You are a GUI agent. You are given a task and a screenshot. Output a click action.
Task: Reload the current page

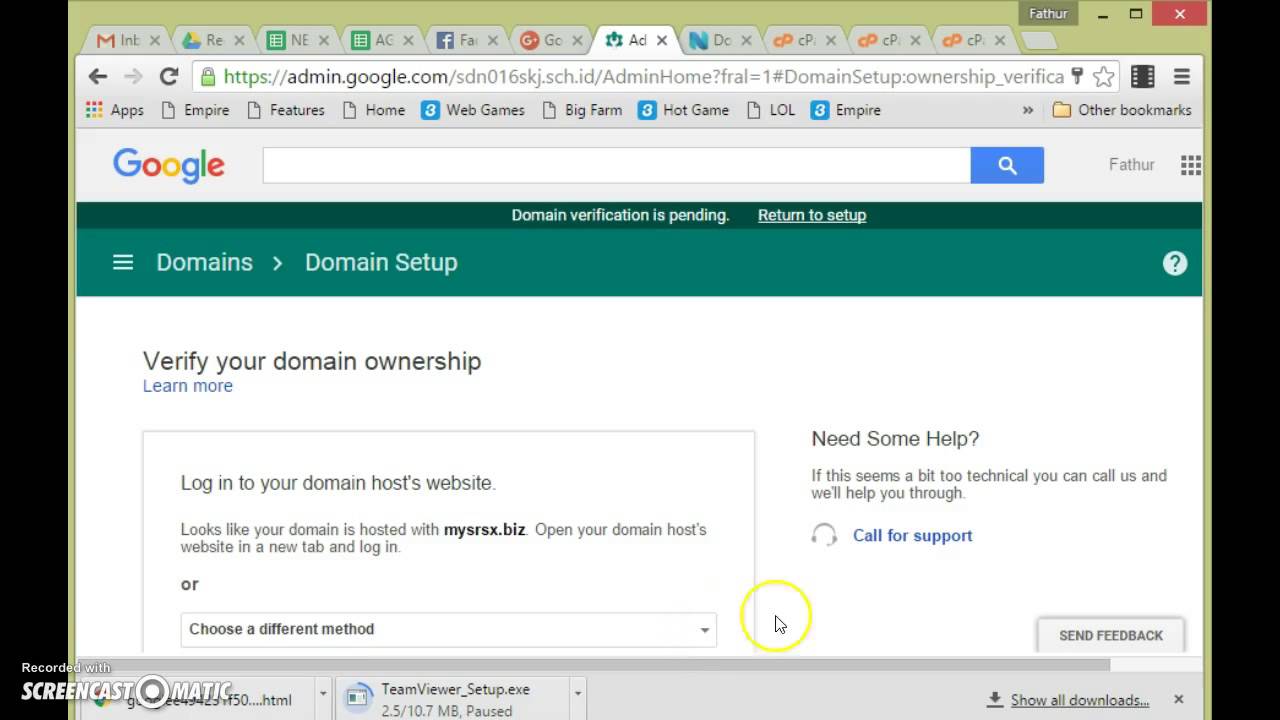click(x=169, y=76)
